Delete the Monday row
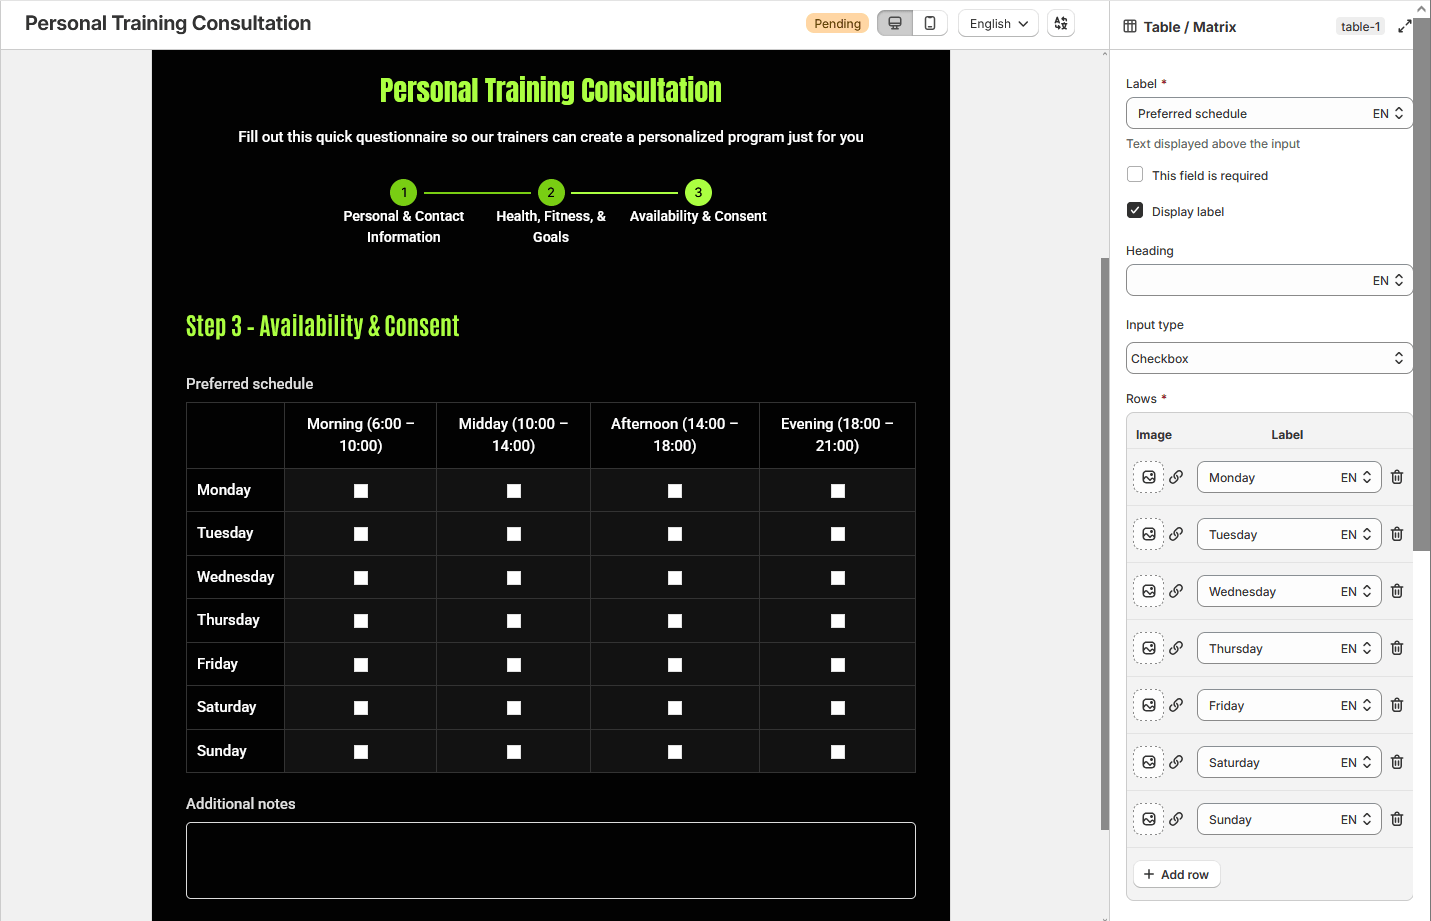The height and width of the screenshot is (921, 1431). click(x=1397, y=477)
